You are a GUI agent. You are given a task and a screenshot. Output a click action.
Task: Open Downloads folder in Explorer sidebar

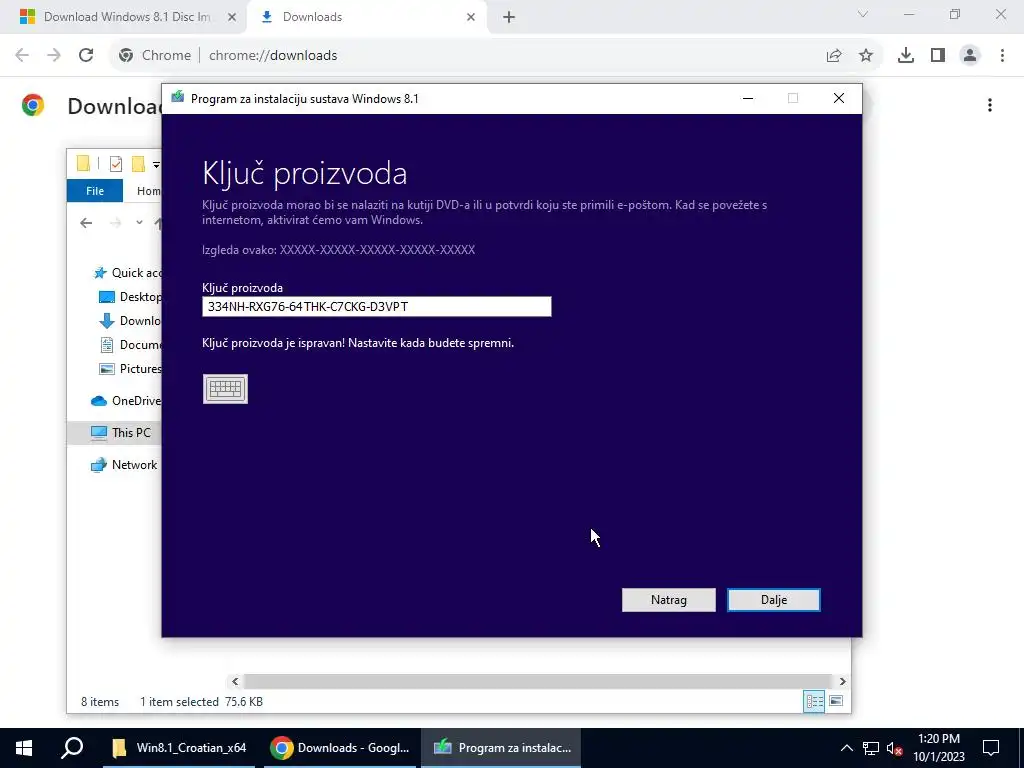coord(130,321)
